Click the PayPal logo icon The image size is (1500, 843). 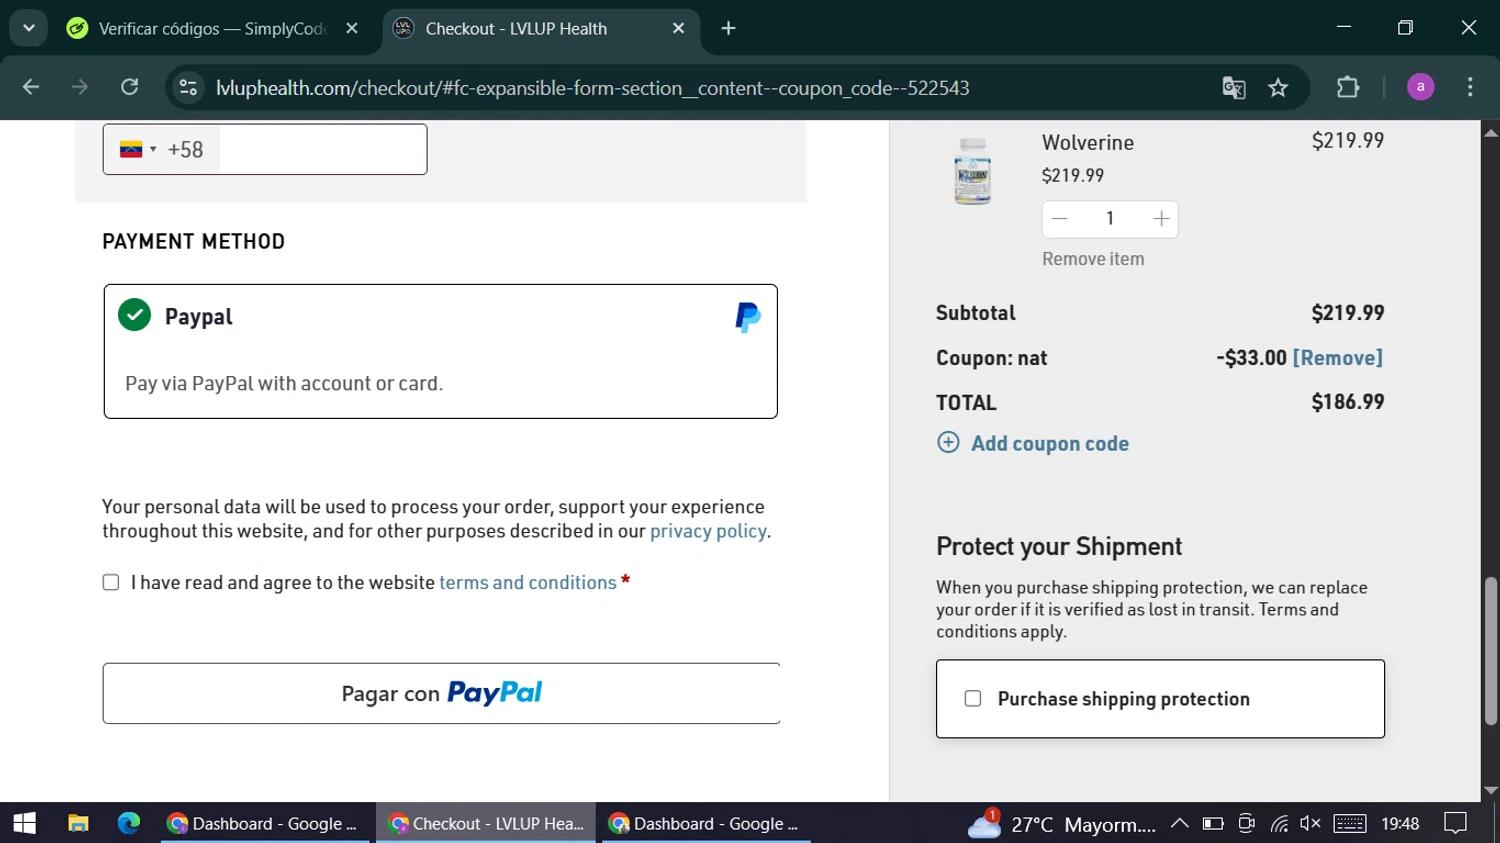tap(747, 317)
